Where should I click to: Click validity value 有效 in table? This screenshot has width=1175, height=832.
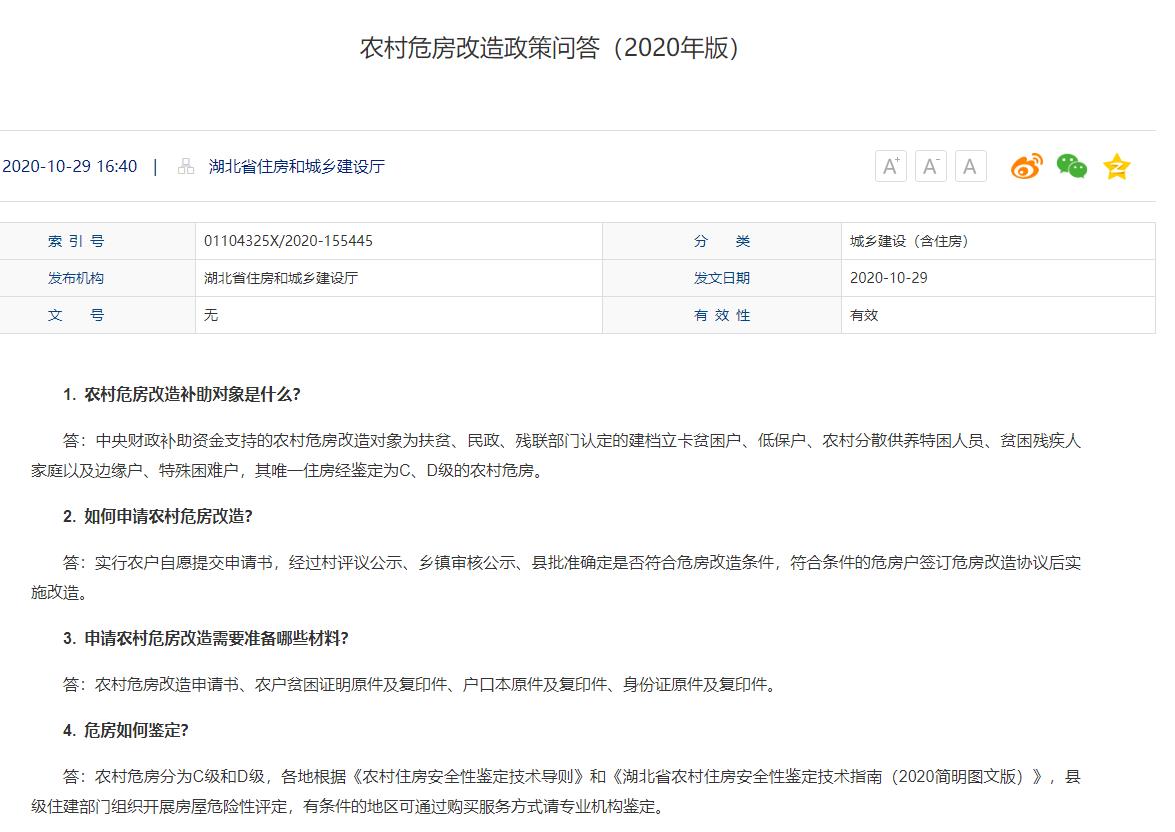pyautogui.click(x=864, y=315)
